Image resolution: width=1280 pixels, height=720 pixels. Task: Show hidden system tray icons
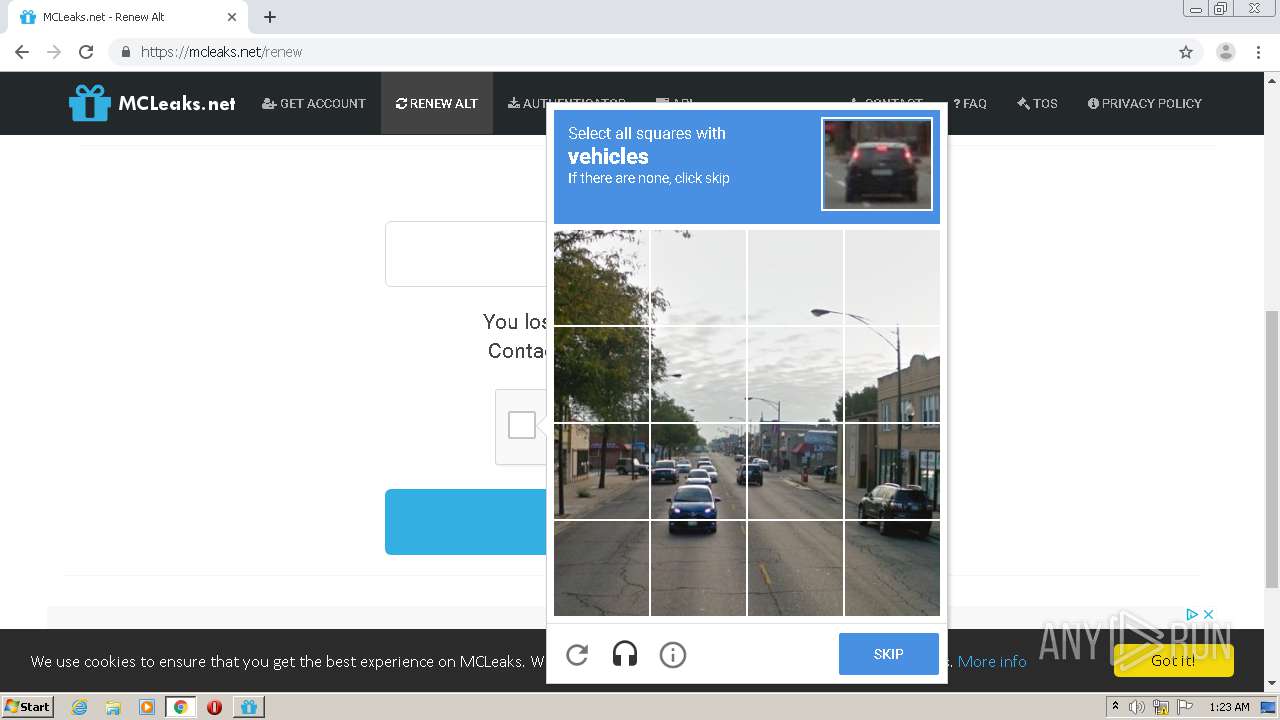click(1116, 706)
